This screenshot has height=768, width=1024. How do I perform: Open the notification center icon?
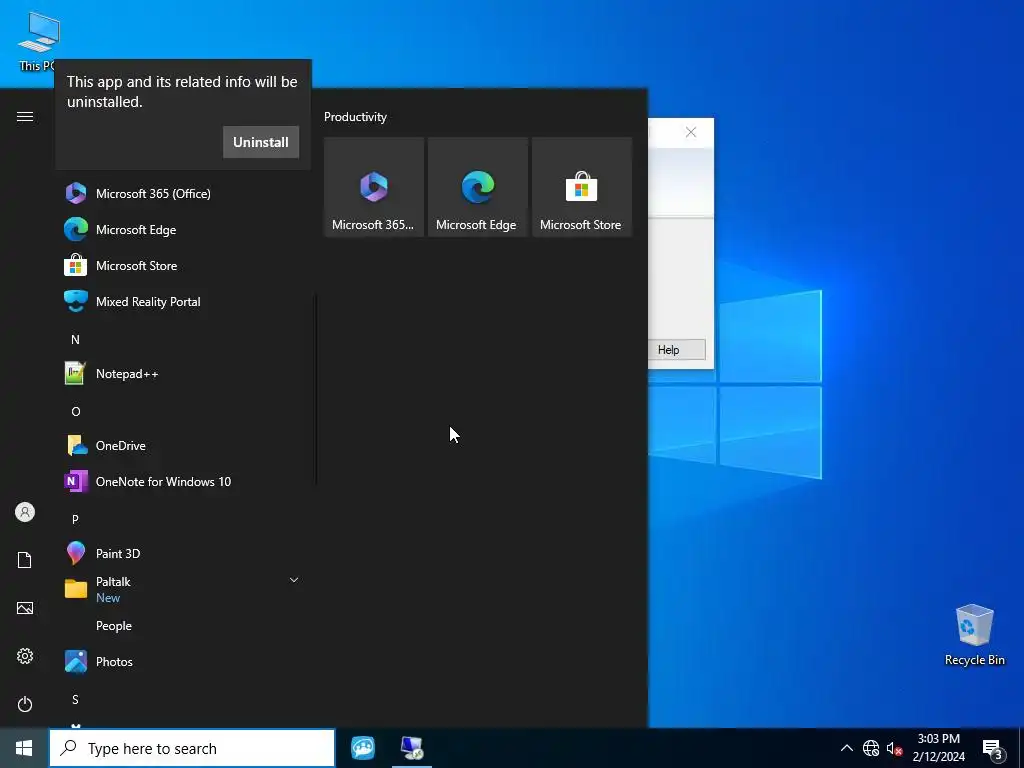point(993,748)
